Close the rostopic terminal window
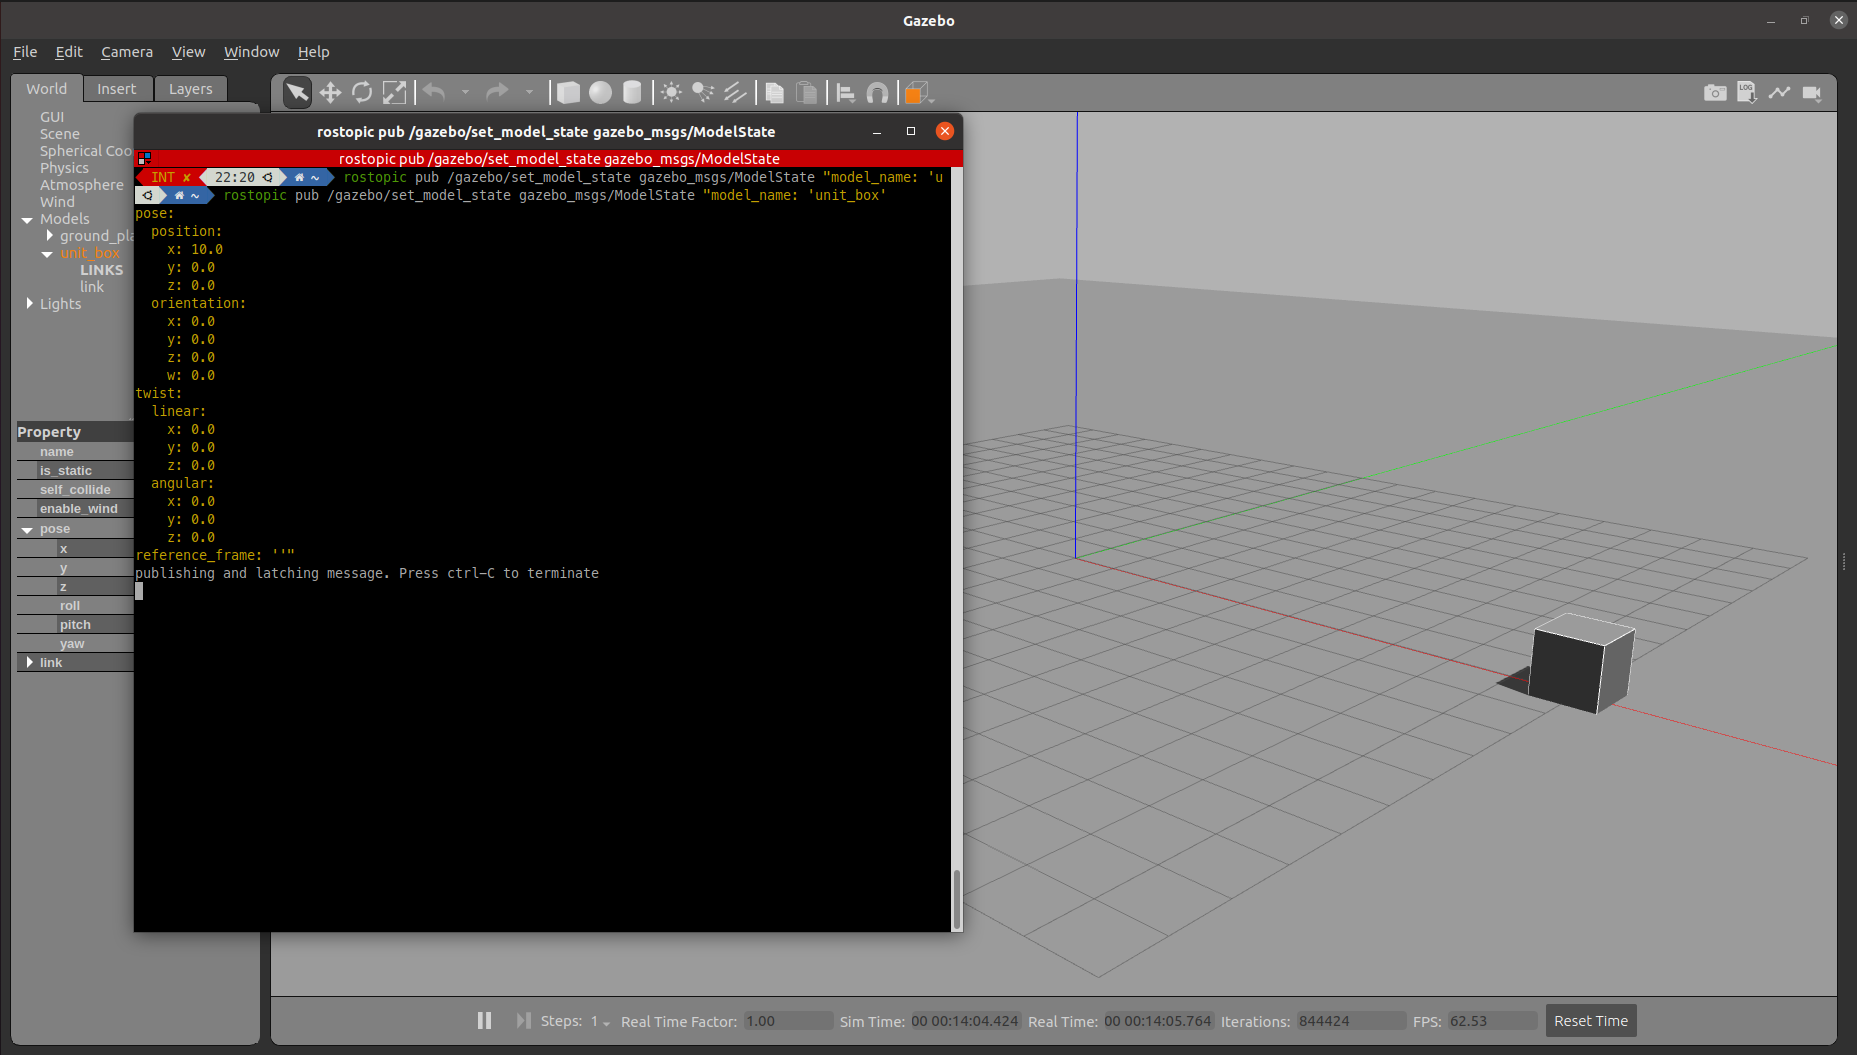This screenshot has height=1055, width=1857. click(x=945, y=131)
